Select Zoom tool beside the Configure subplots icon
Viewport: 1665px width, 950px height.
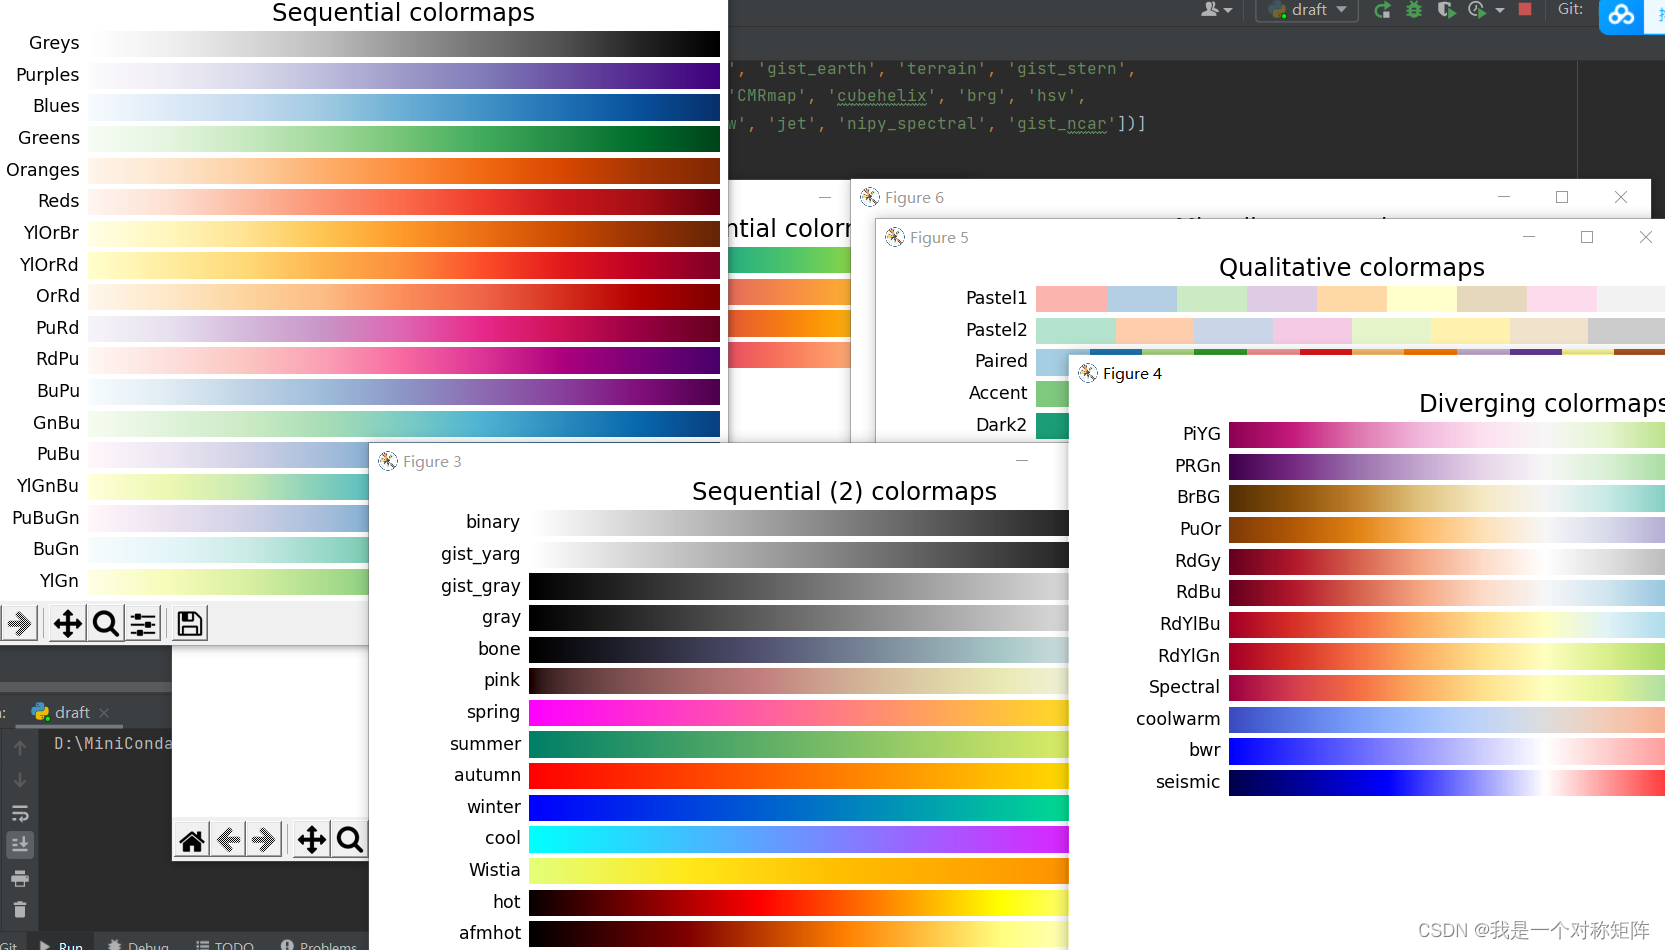(105, 624)
